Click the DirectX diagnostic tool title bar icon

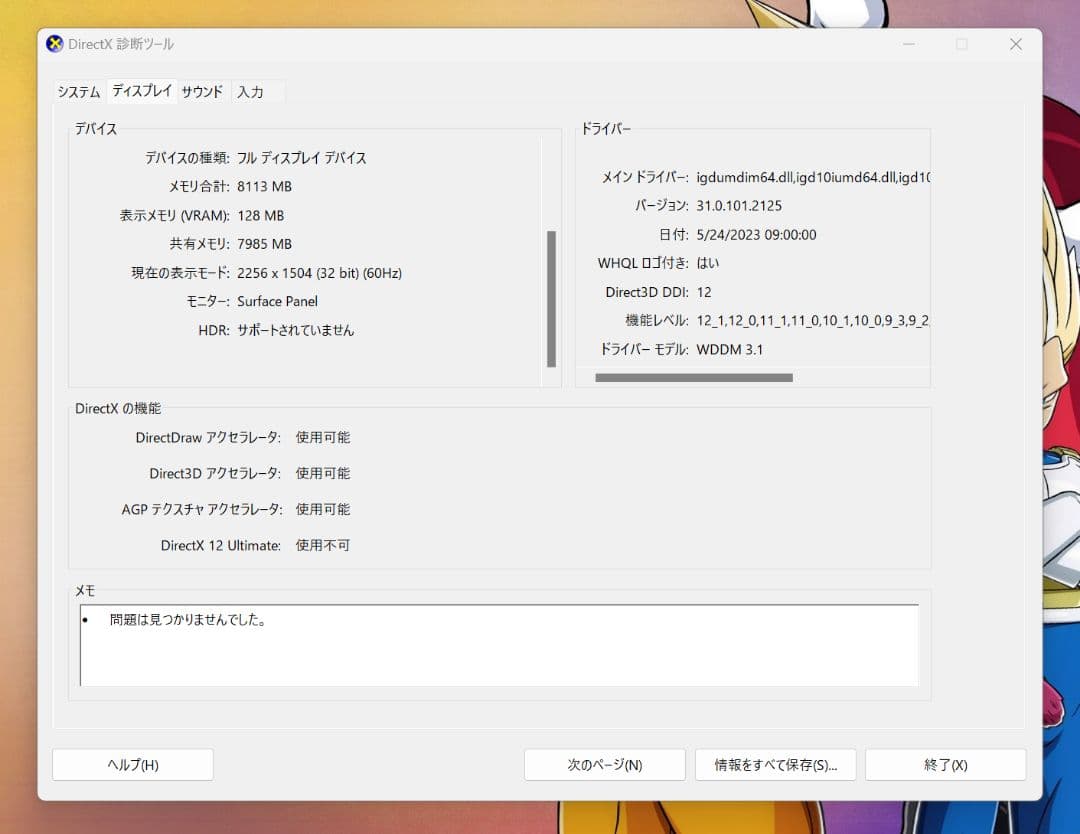click(x=54, y=43)
